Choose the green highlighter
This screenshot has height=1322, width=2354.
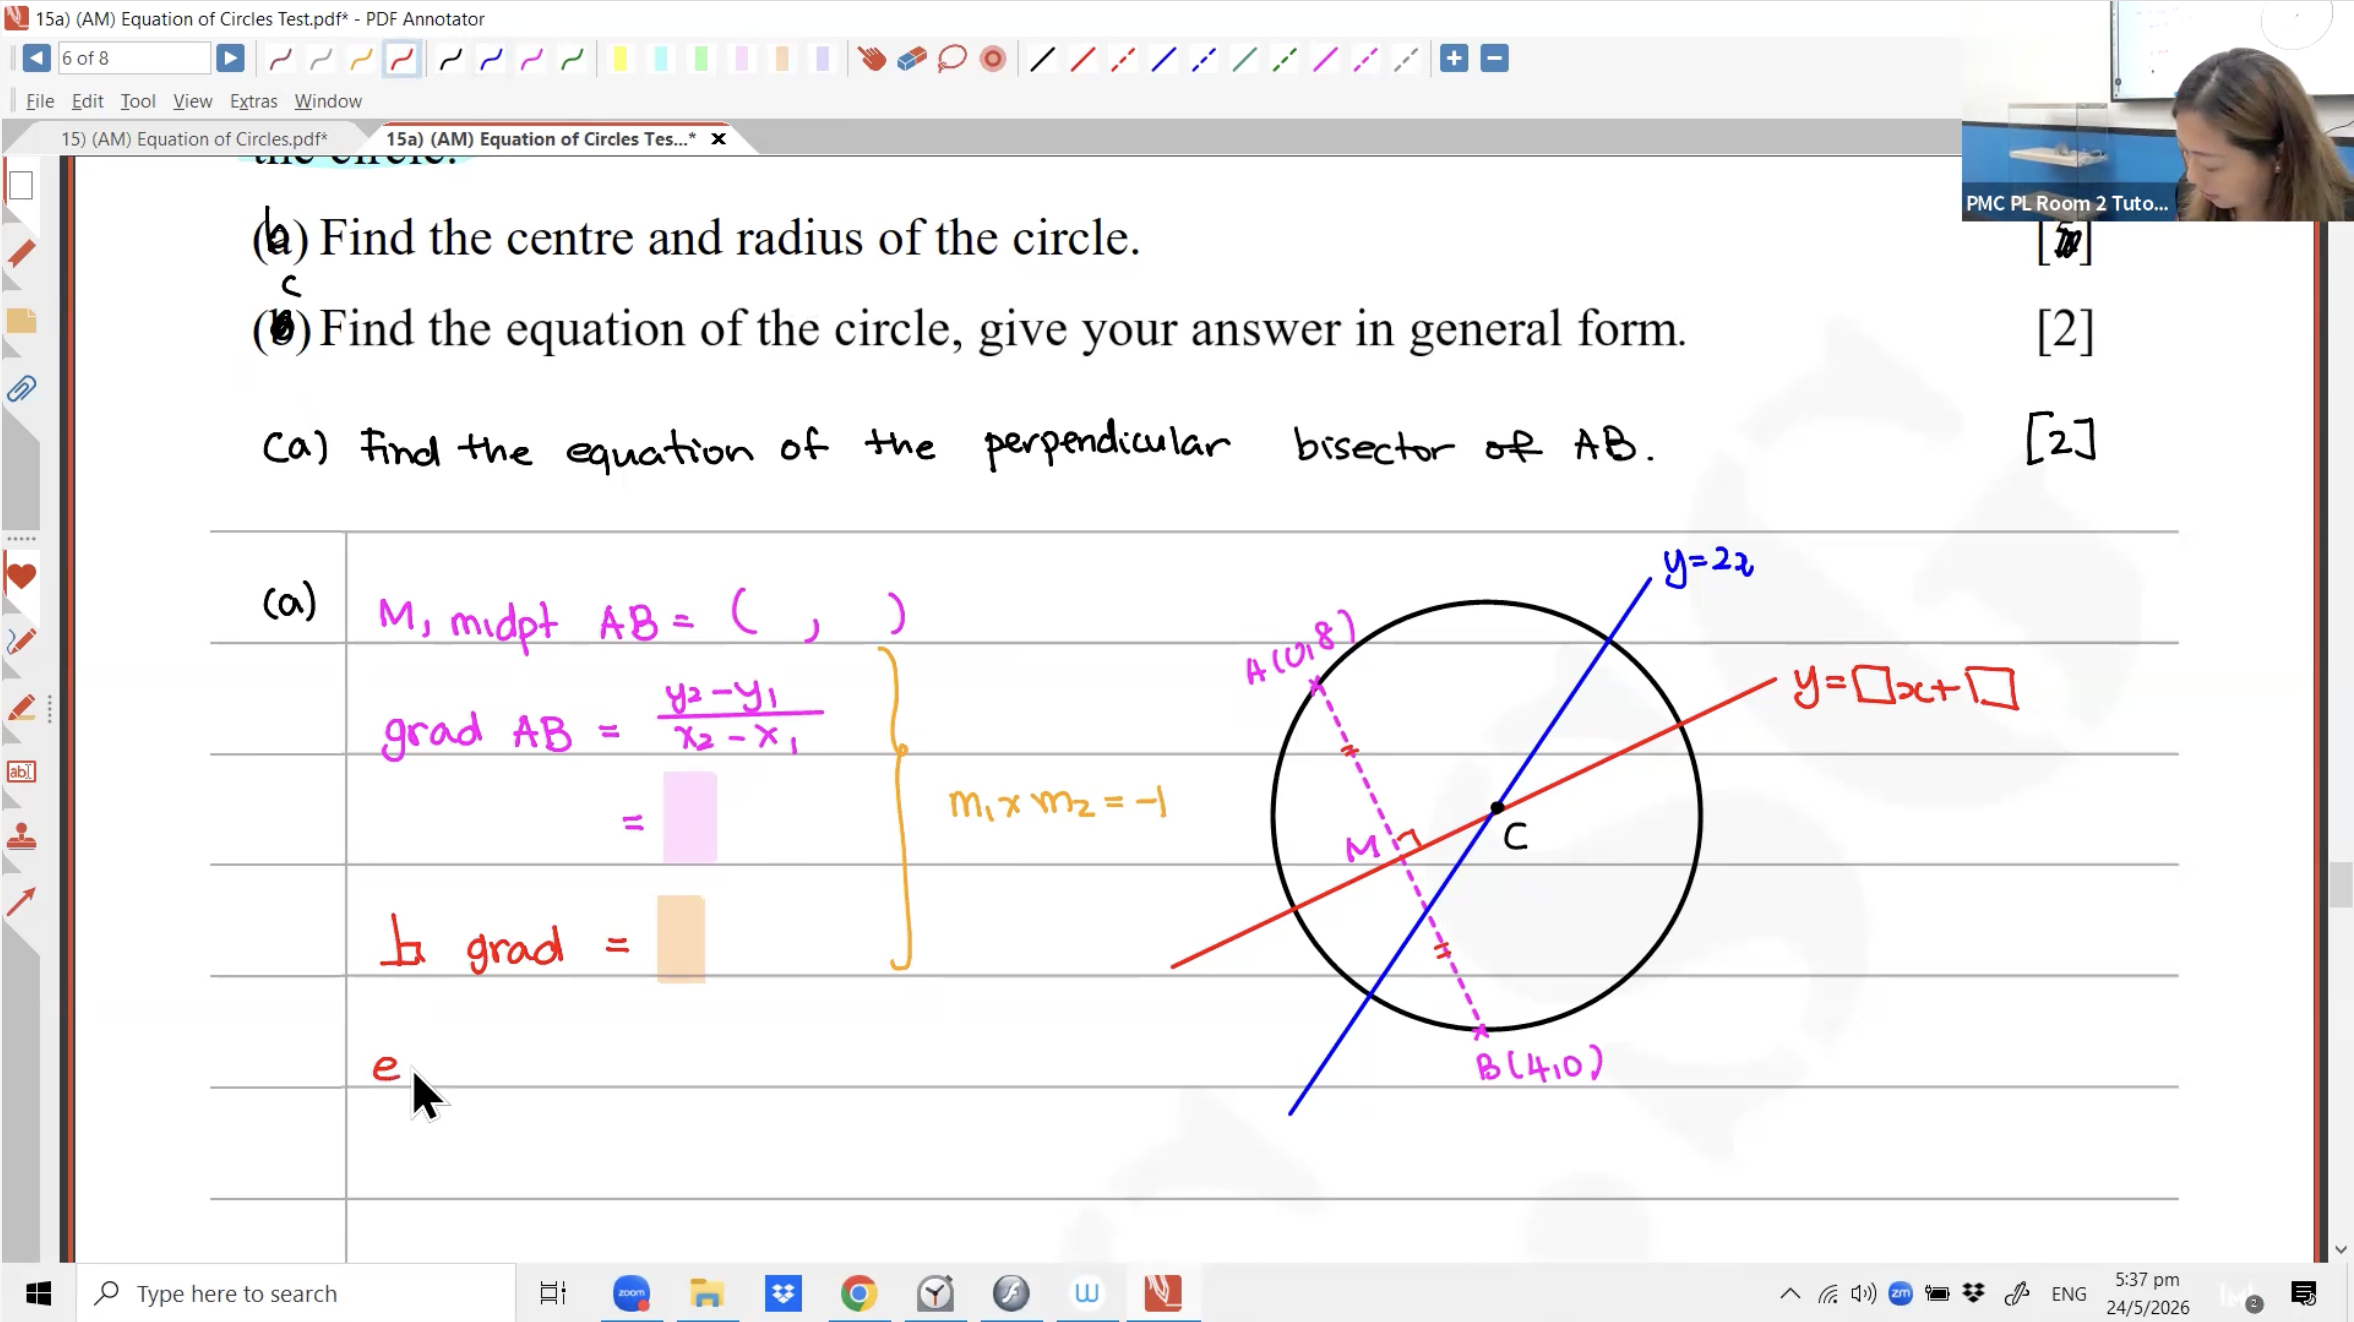(701, 59)
